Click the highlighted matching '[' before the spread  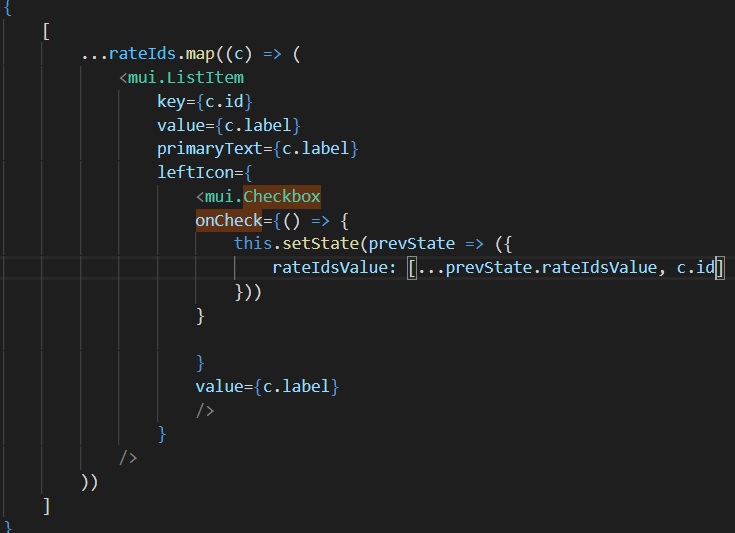(412, 268)
